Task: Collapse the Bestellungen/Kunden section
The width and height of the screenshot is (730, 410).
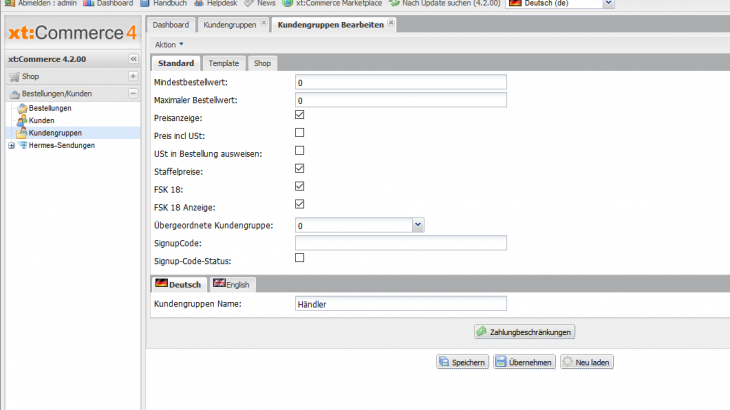Action: [133, 94]
